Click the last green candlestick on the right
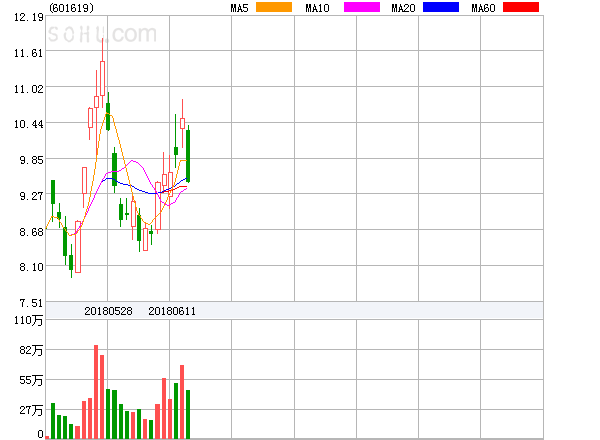 [188, 156]
